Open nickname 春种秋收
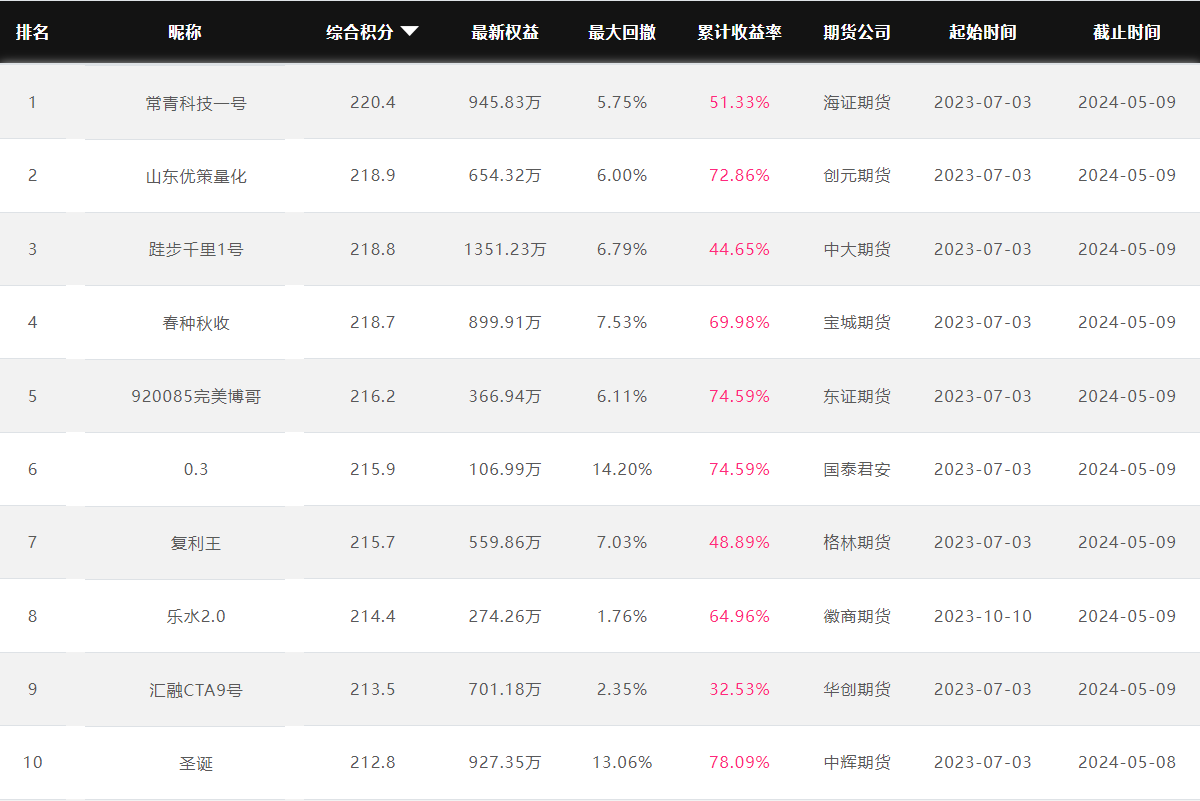The height and width of the screenshot is (801, 1200). (x=196, y=323)
